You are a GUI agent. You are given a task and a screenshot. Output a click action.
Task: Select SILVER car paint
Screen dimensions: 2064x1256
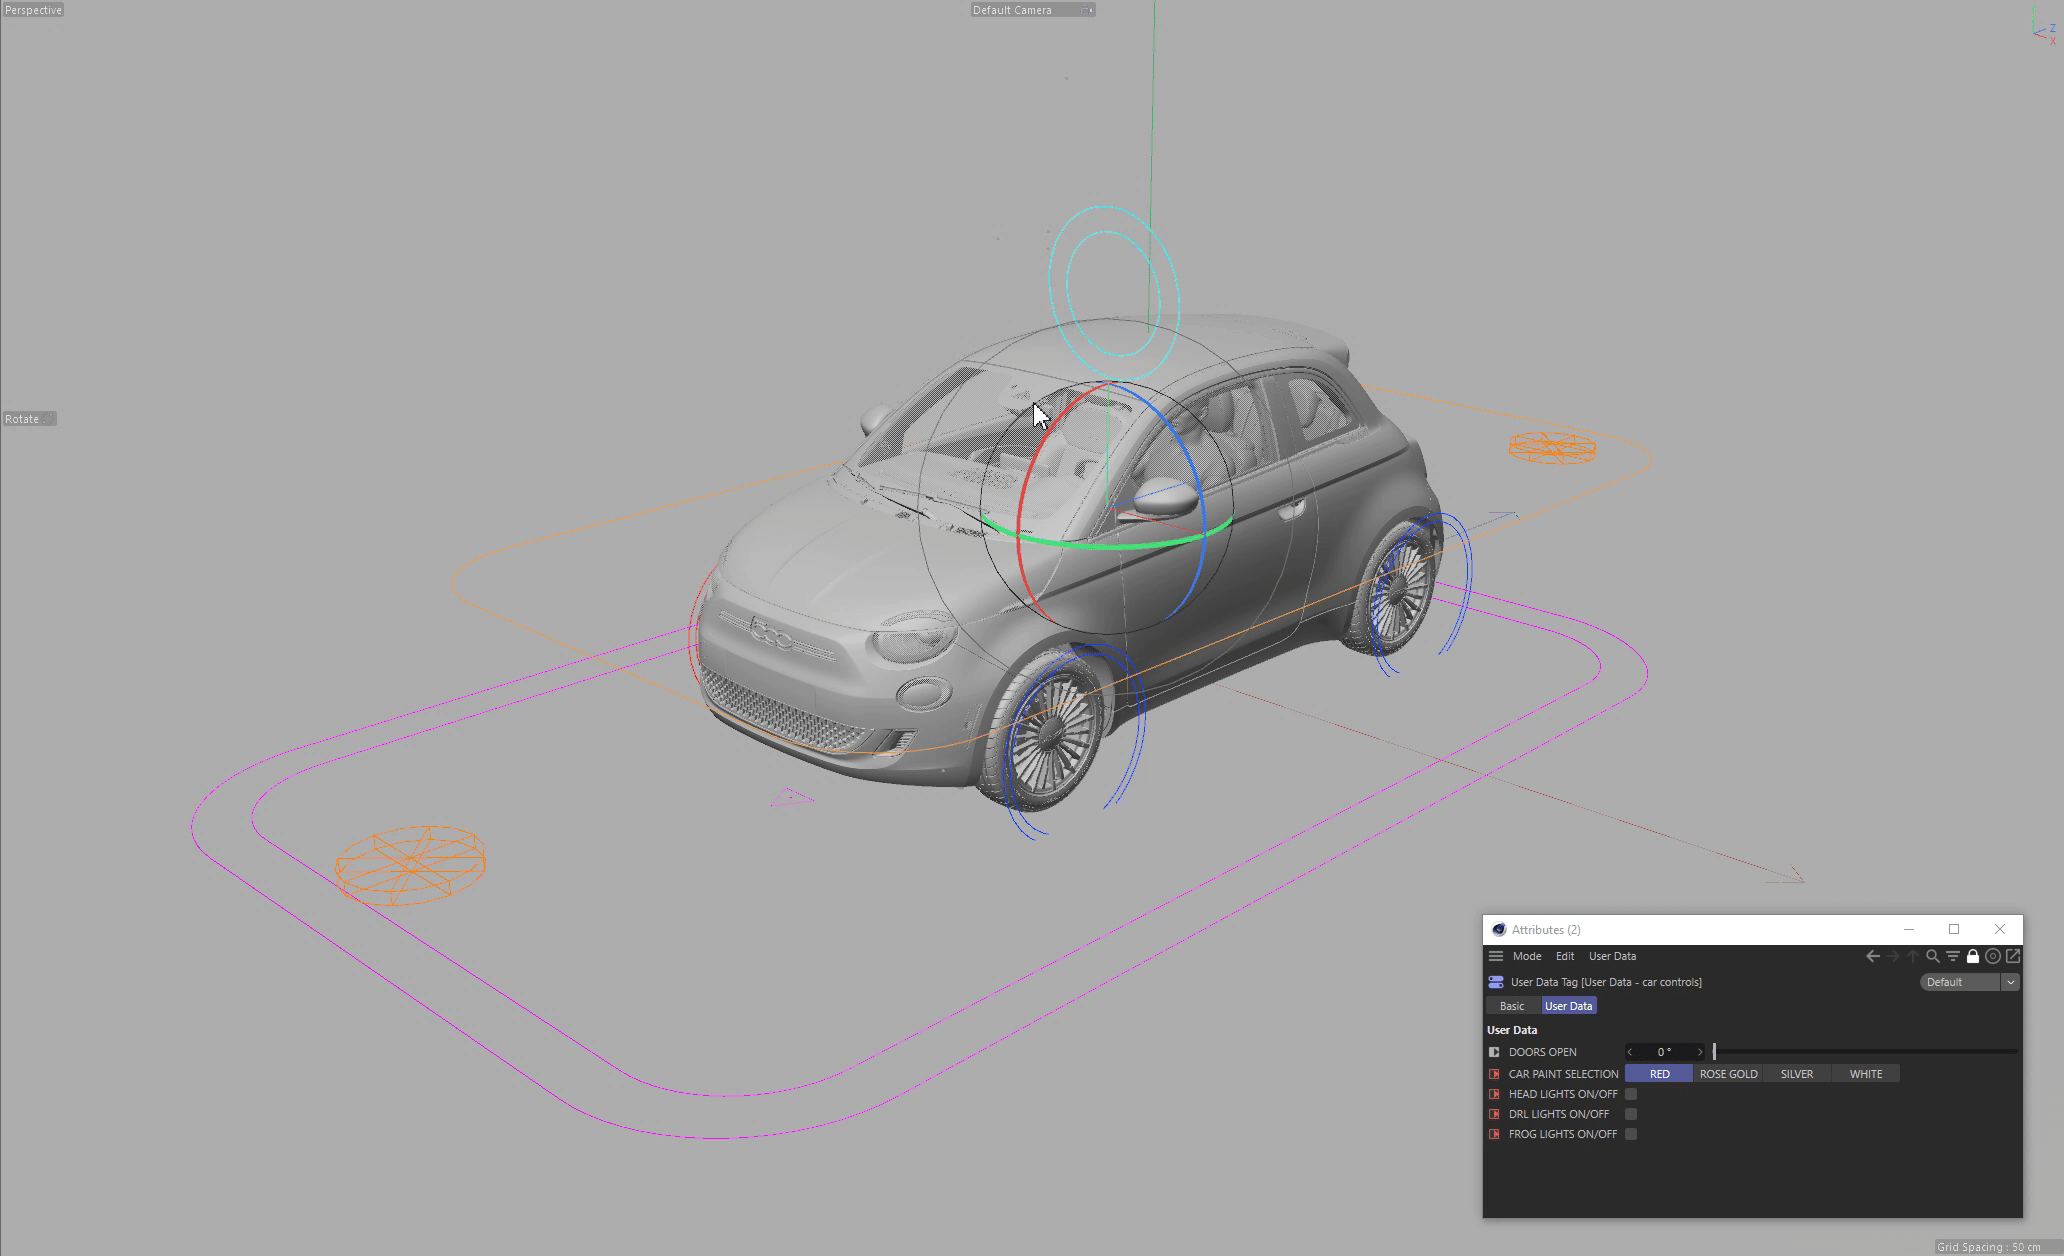point(1796,1074)
